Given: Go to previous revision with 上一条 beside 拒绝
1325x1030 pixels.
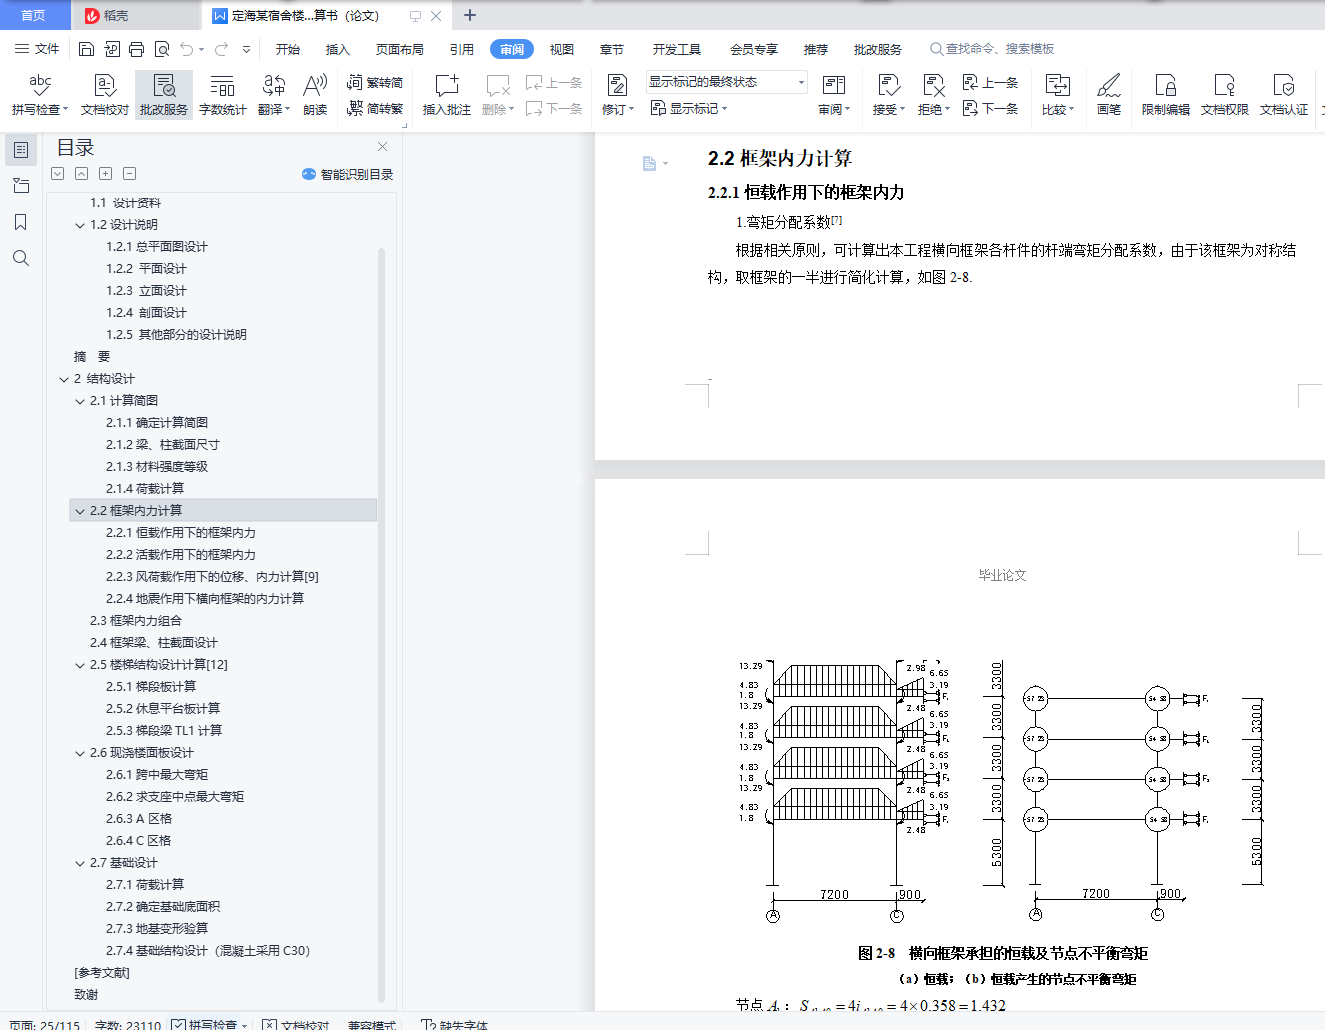Looking at the screenshot, I should point(990,83).
